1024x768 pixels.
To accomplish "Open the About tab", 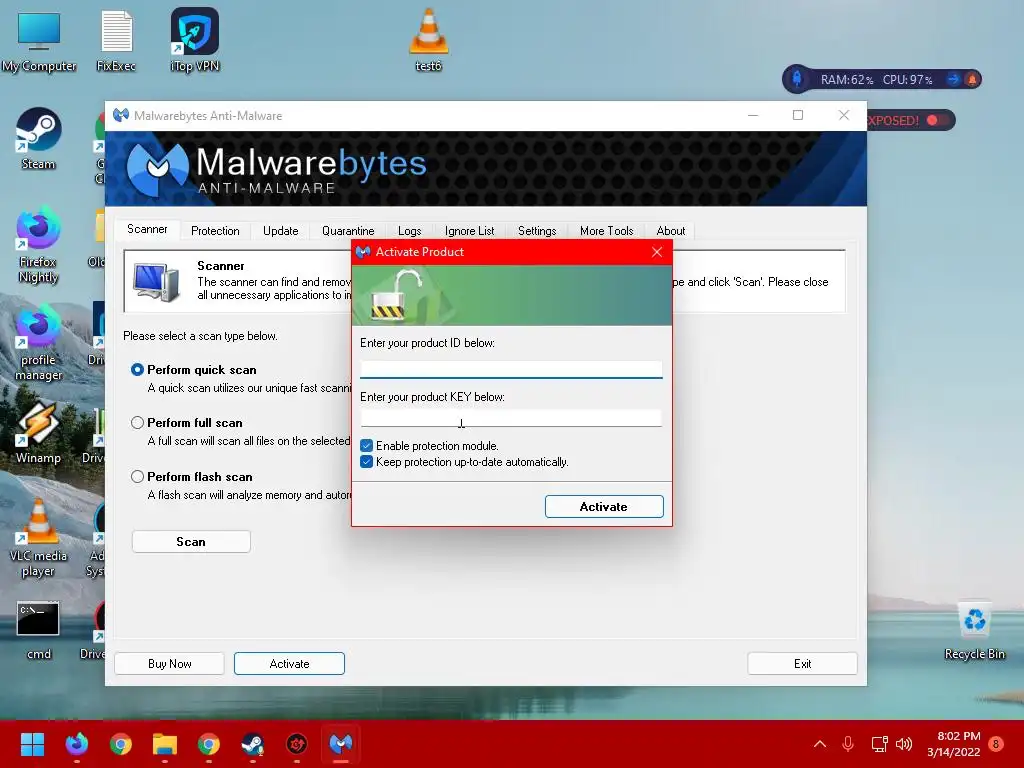I will [x=671, y=231].
